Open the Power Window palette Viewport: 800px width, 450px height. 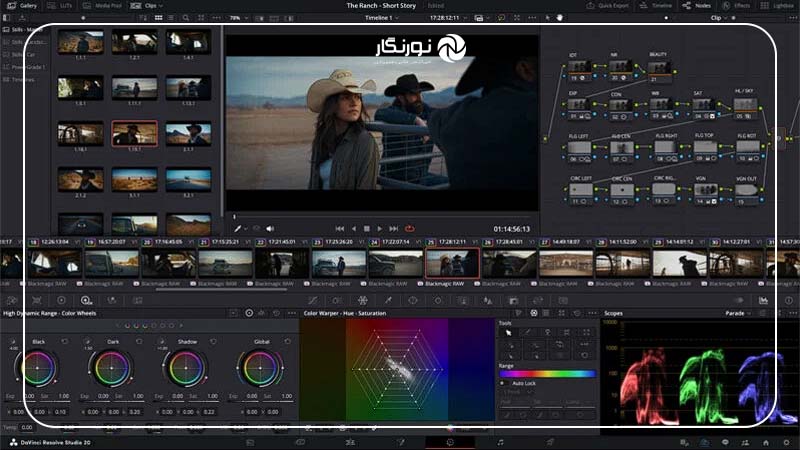click(413, 301)
